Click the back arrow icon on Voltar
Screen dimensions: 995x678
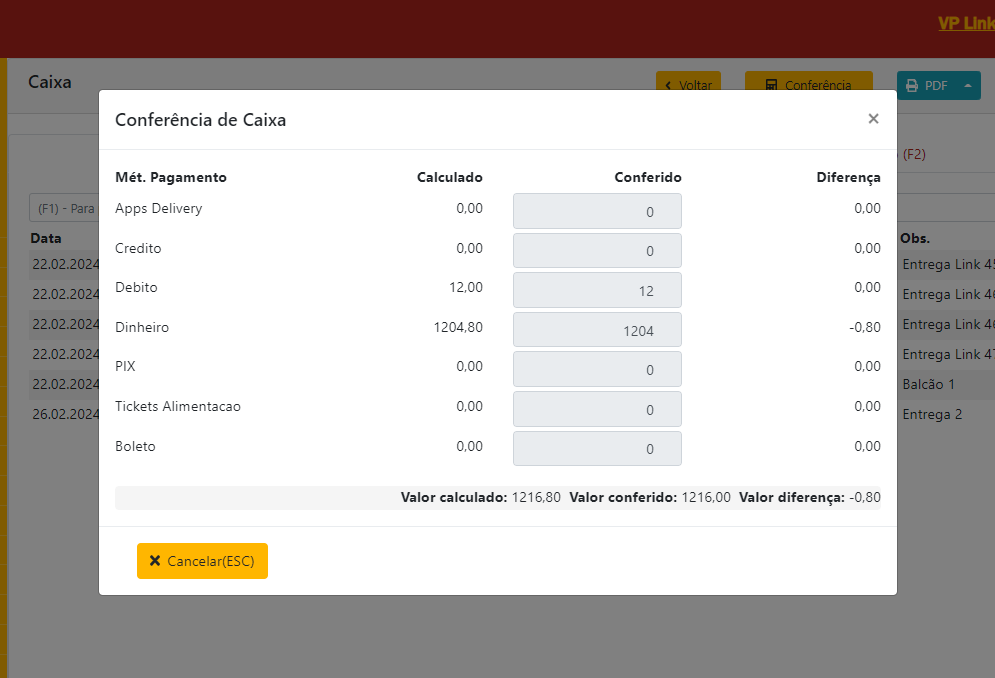tap(668, 86)
